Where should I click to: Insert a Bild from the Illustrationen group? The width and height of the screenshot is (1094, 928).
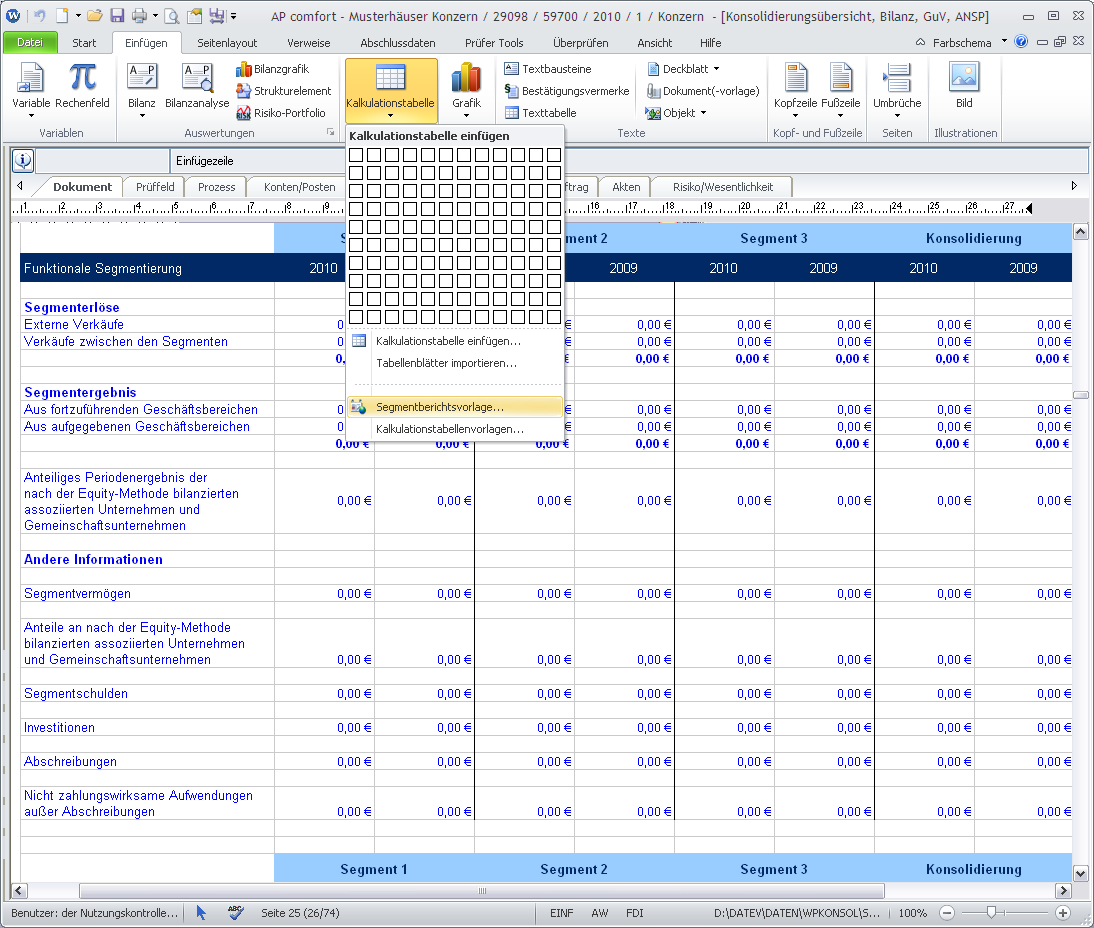[963, 79]
